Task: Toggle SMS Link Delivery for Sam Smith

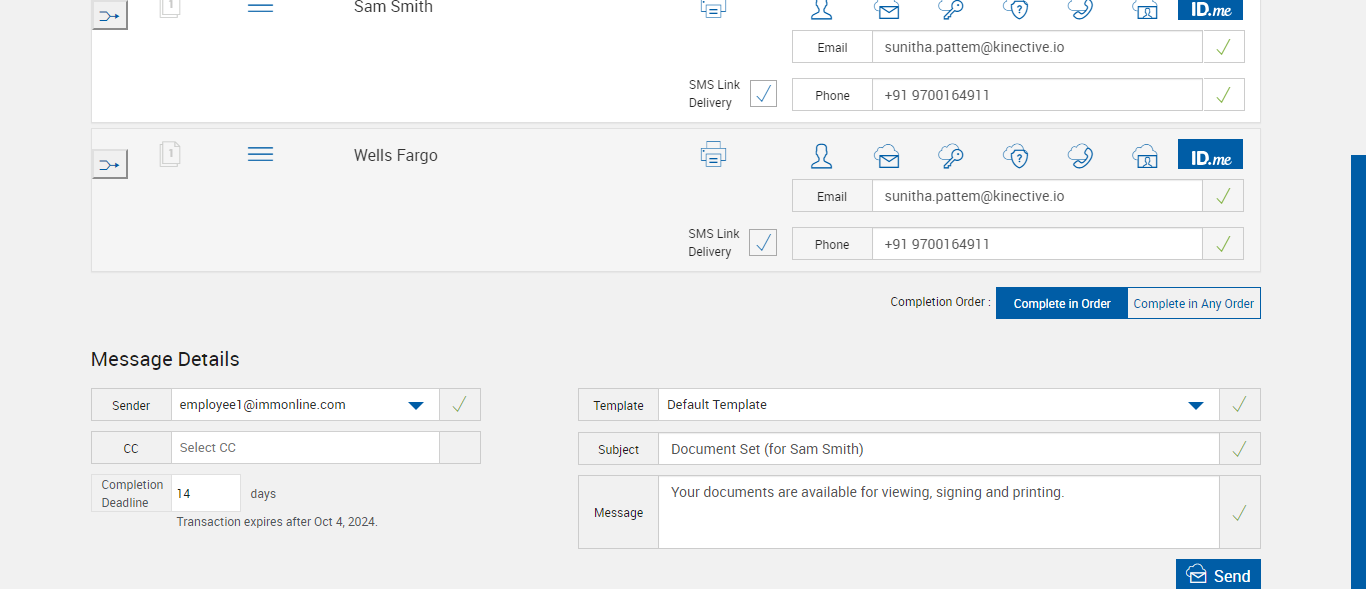Action: pyautogui.click(x=763, y=94)
